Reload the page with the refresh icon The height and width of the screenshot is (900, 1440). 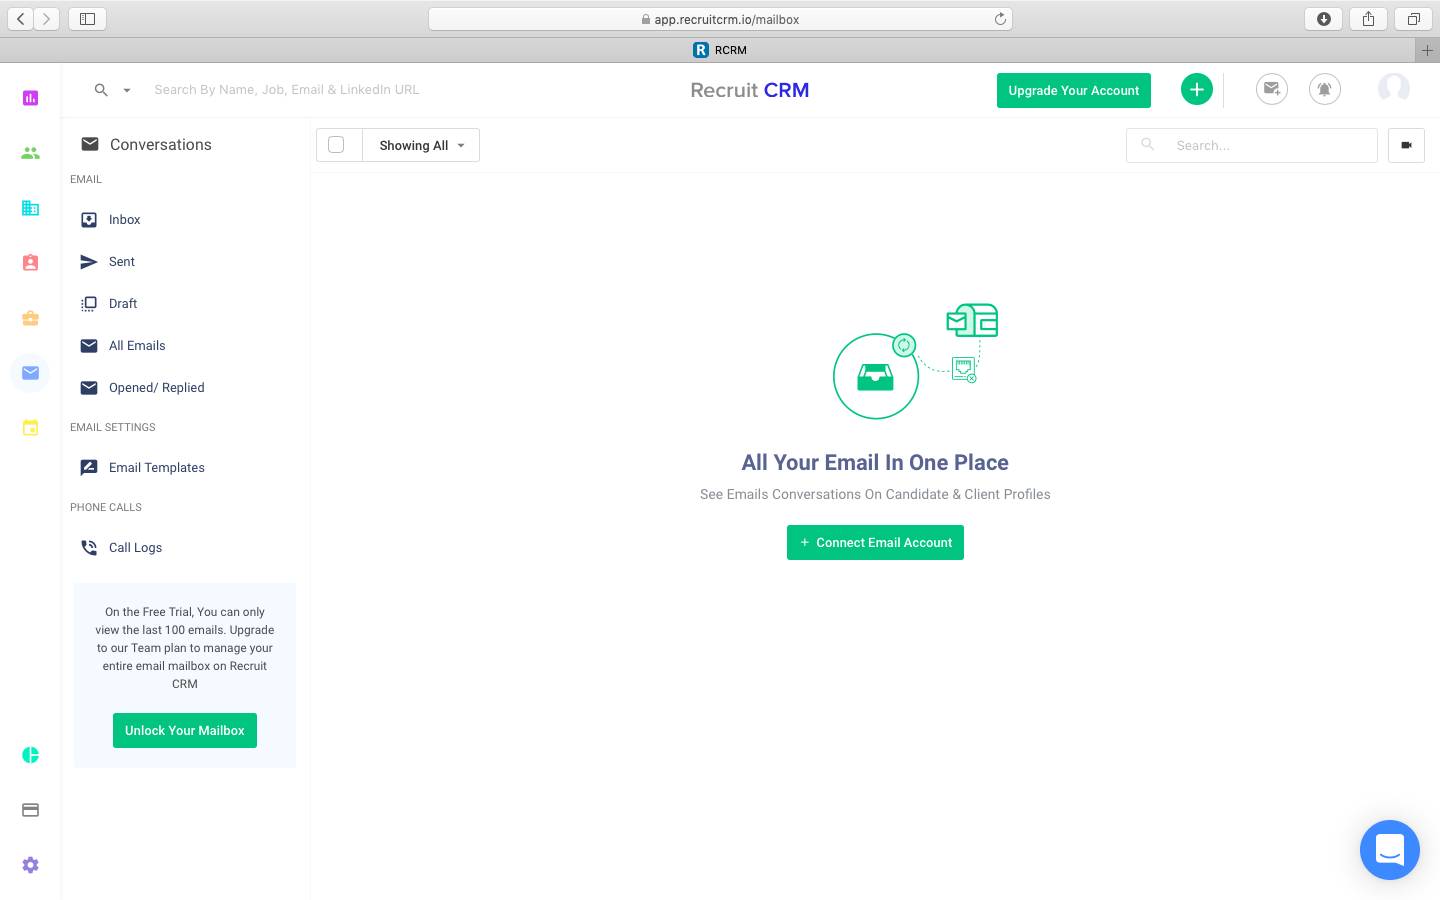coord(1000,19)
